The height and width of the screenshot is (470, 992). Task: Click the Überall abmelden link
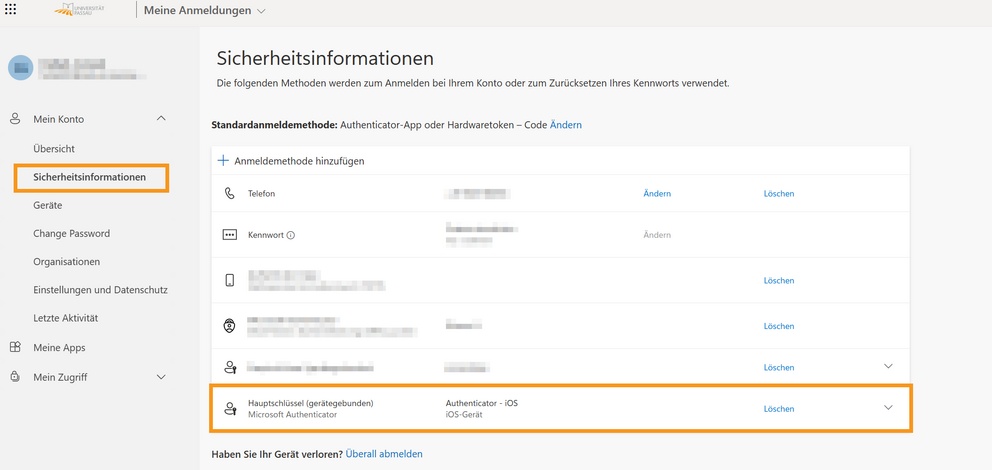pos(384,454)
